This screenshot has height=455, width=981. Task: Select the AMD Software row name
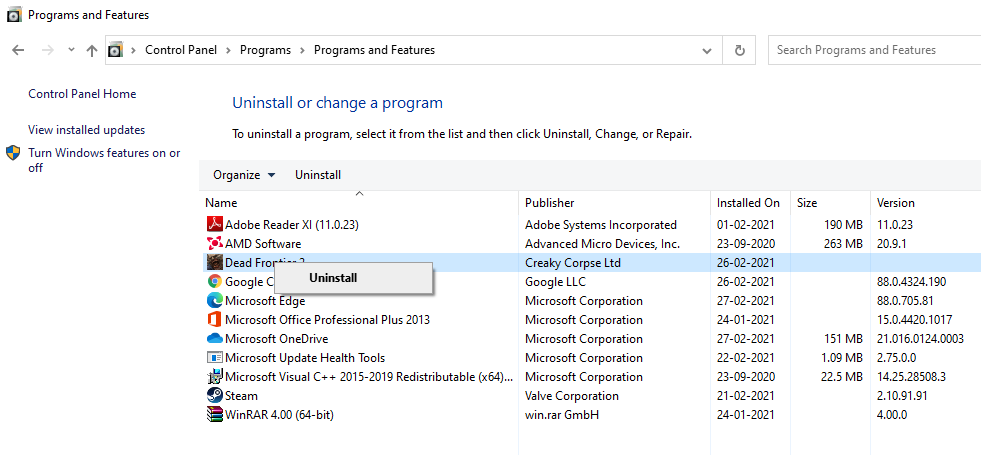point(263,243)
